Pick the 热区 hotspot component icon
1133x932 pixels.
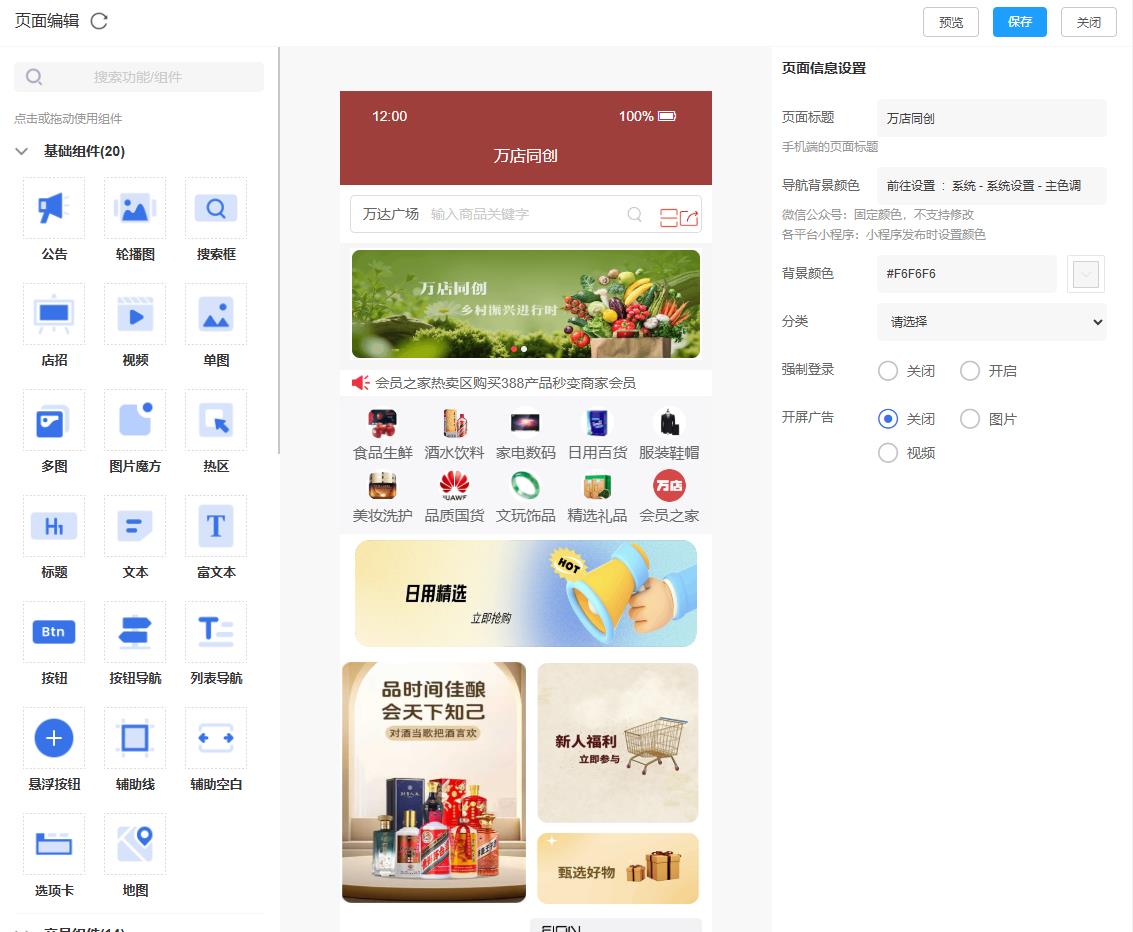[x=216, y=421]
